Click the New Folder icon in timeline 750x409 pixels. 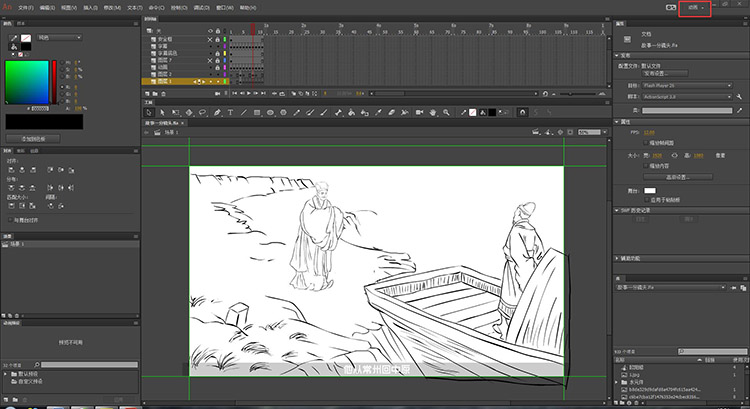click(x=155, y=94)
